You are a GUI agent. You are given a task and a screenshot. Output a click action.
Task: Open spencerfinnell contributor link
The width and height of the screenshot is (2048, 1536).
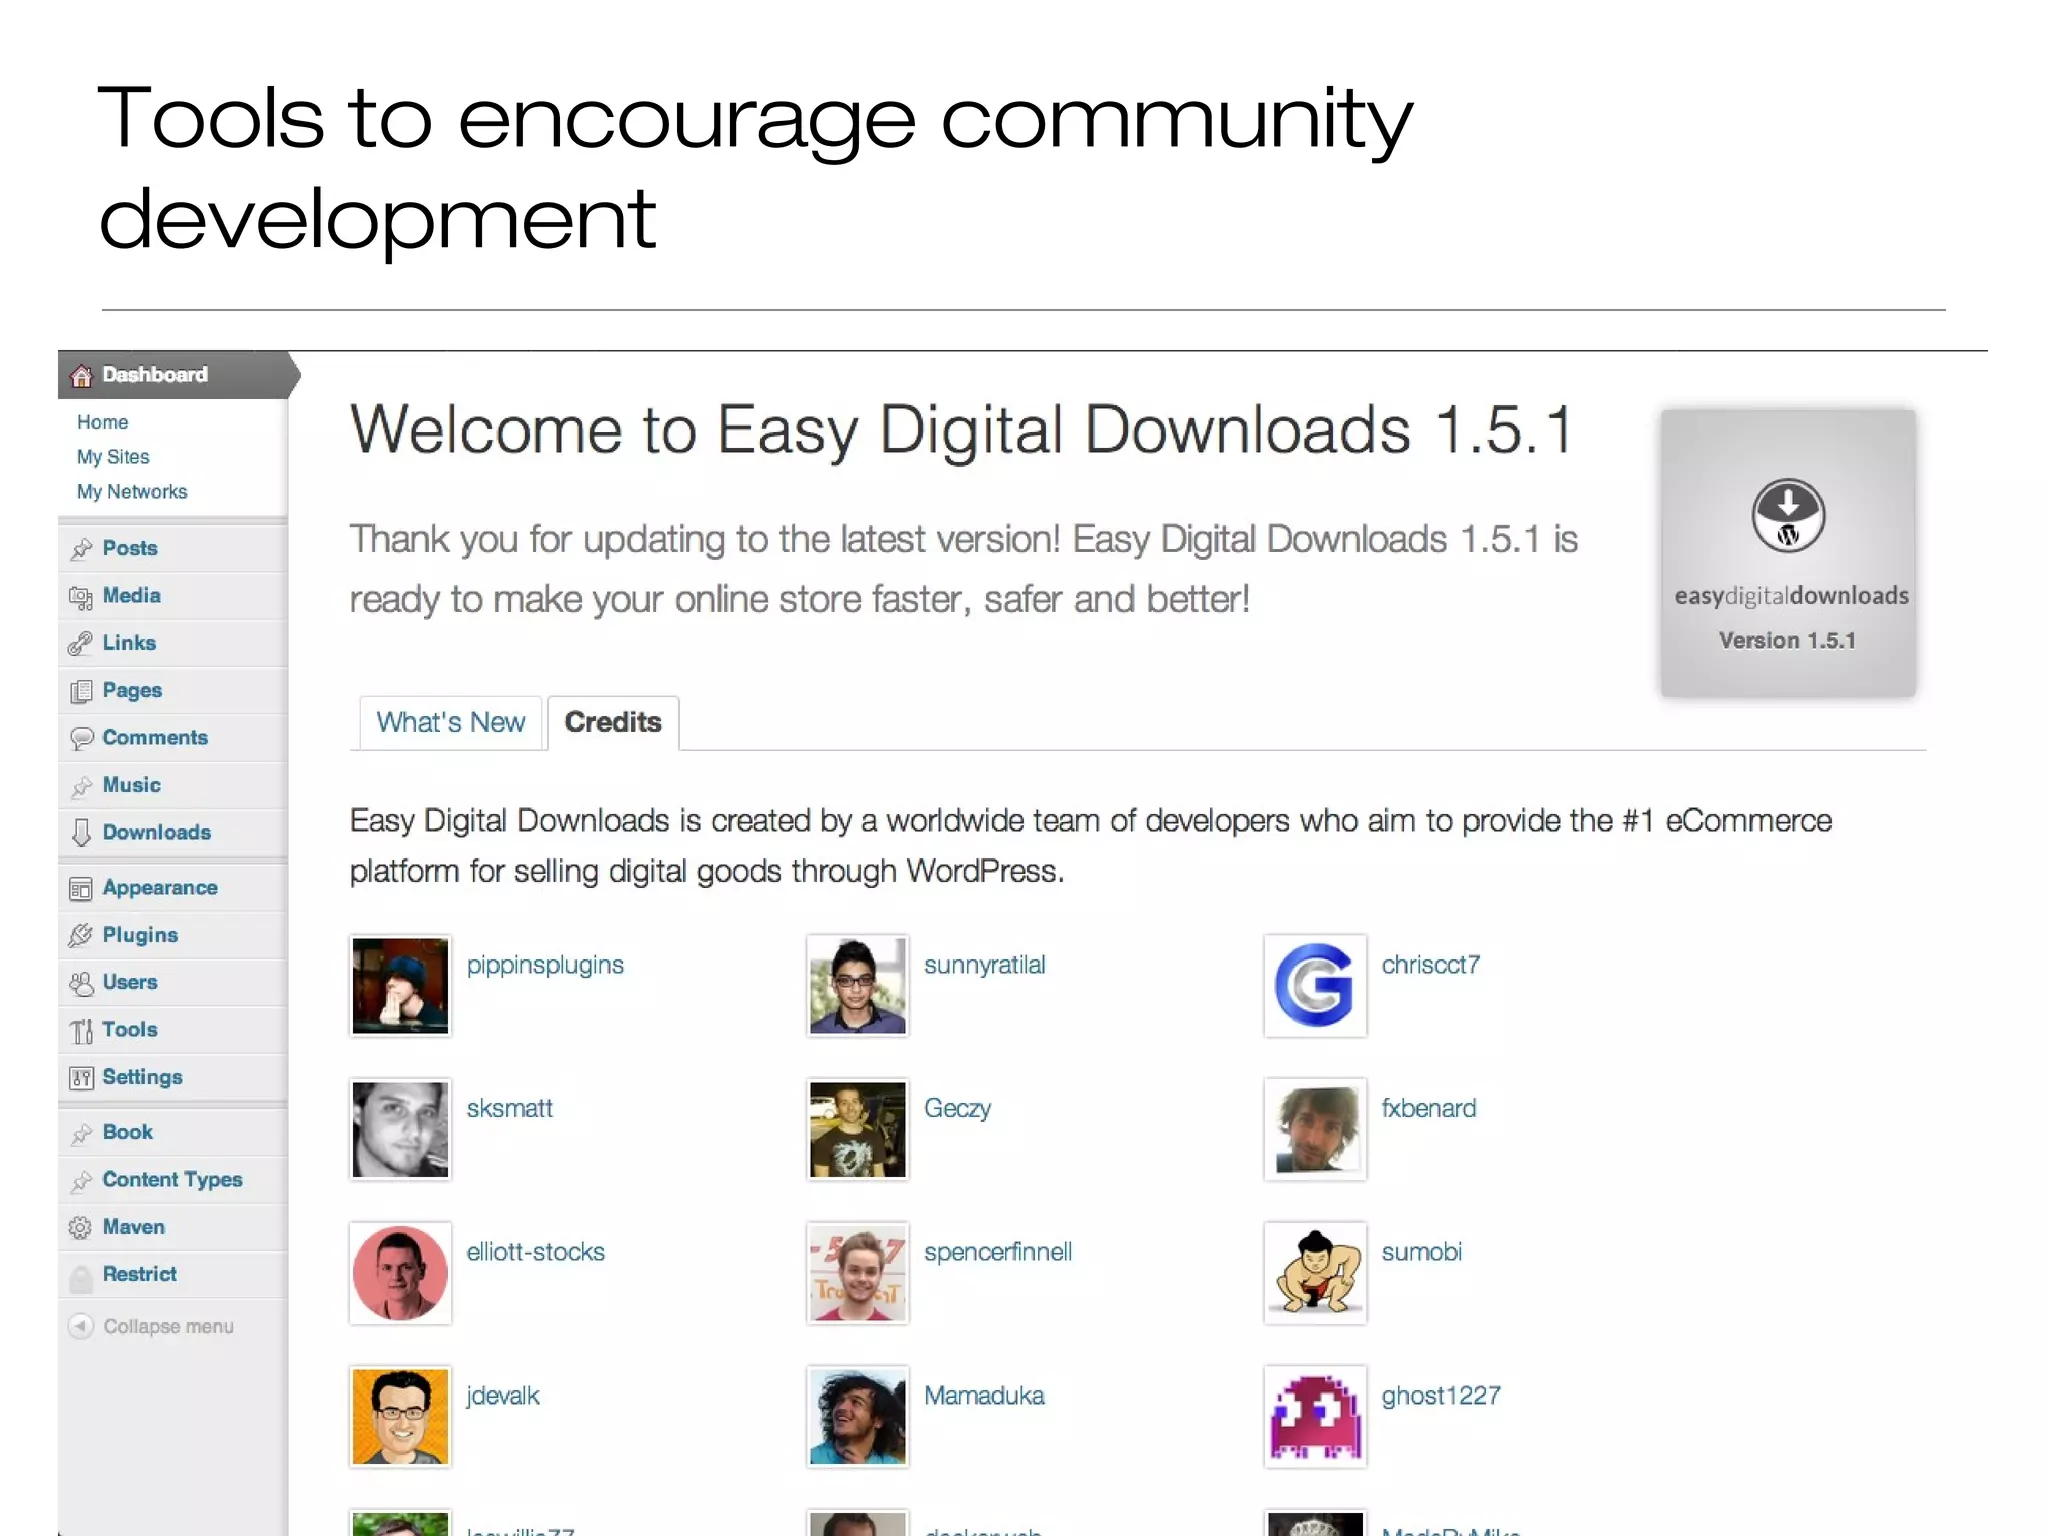(x=998, y=1252)
